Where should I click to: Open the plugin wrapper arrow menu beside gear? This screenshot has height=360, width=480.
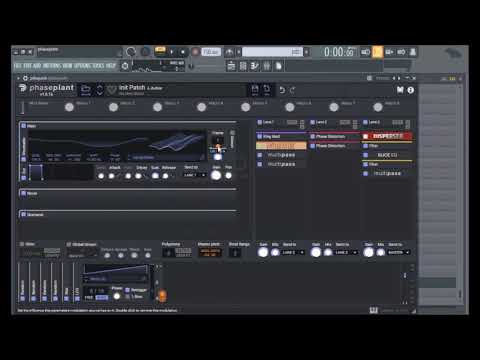click(18, 78)
